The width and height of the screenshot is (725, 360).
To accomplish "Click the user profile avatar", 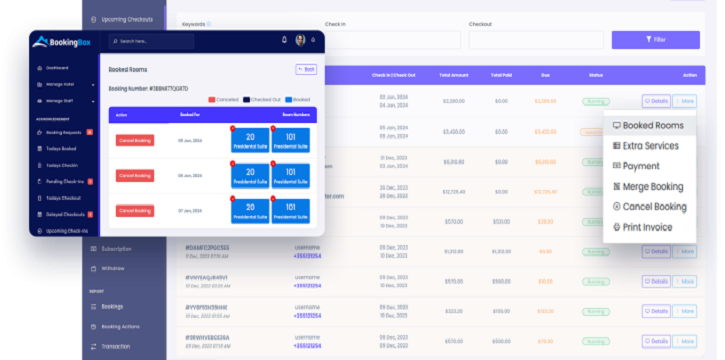I will pyautogui.click(x=301, y=40).
